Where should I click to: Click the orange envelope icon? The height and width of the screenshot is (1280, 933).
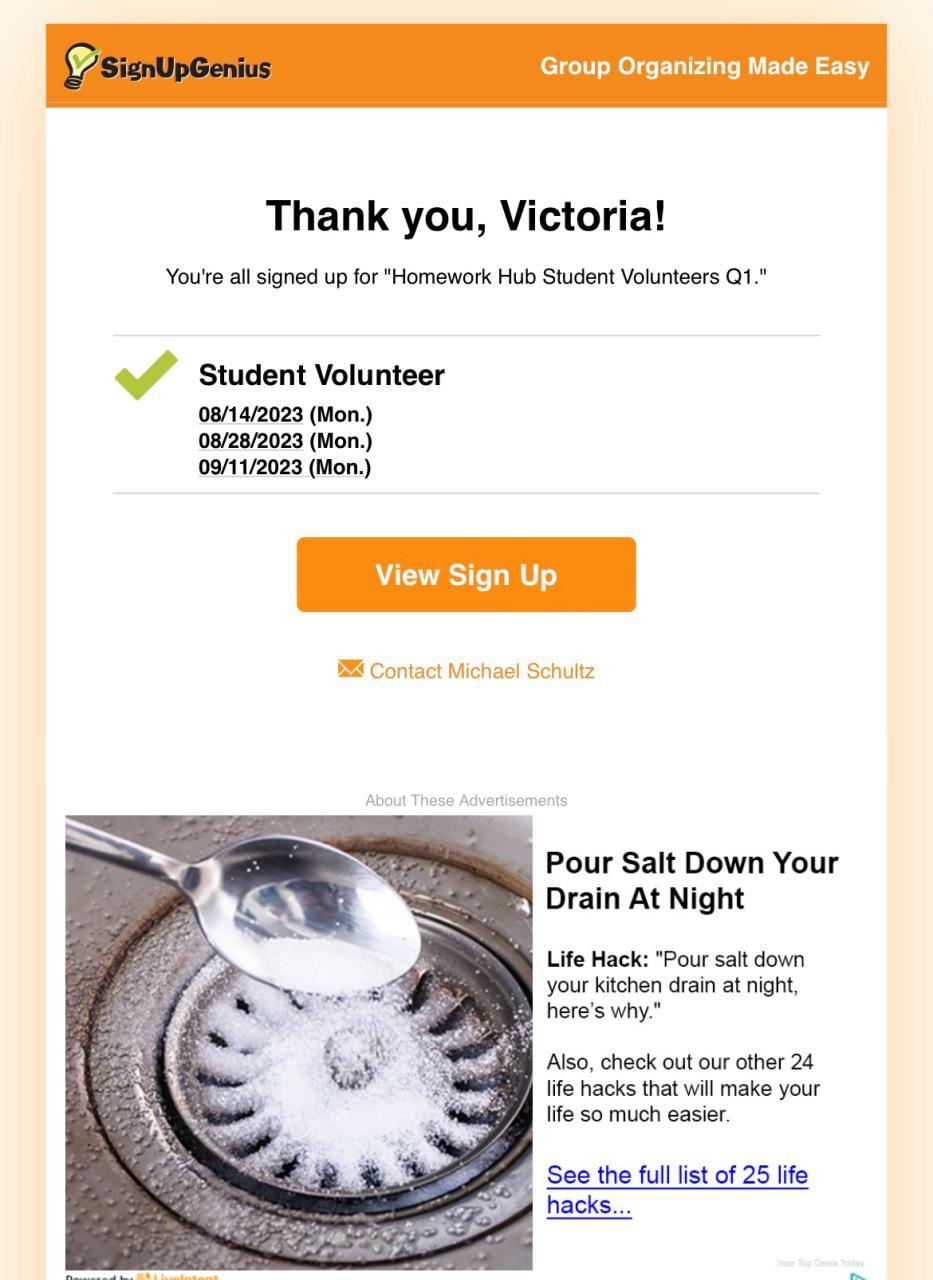350,669
